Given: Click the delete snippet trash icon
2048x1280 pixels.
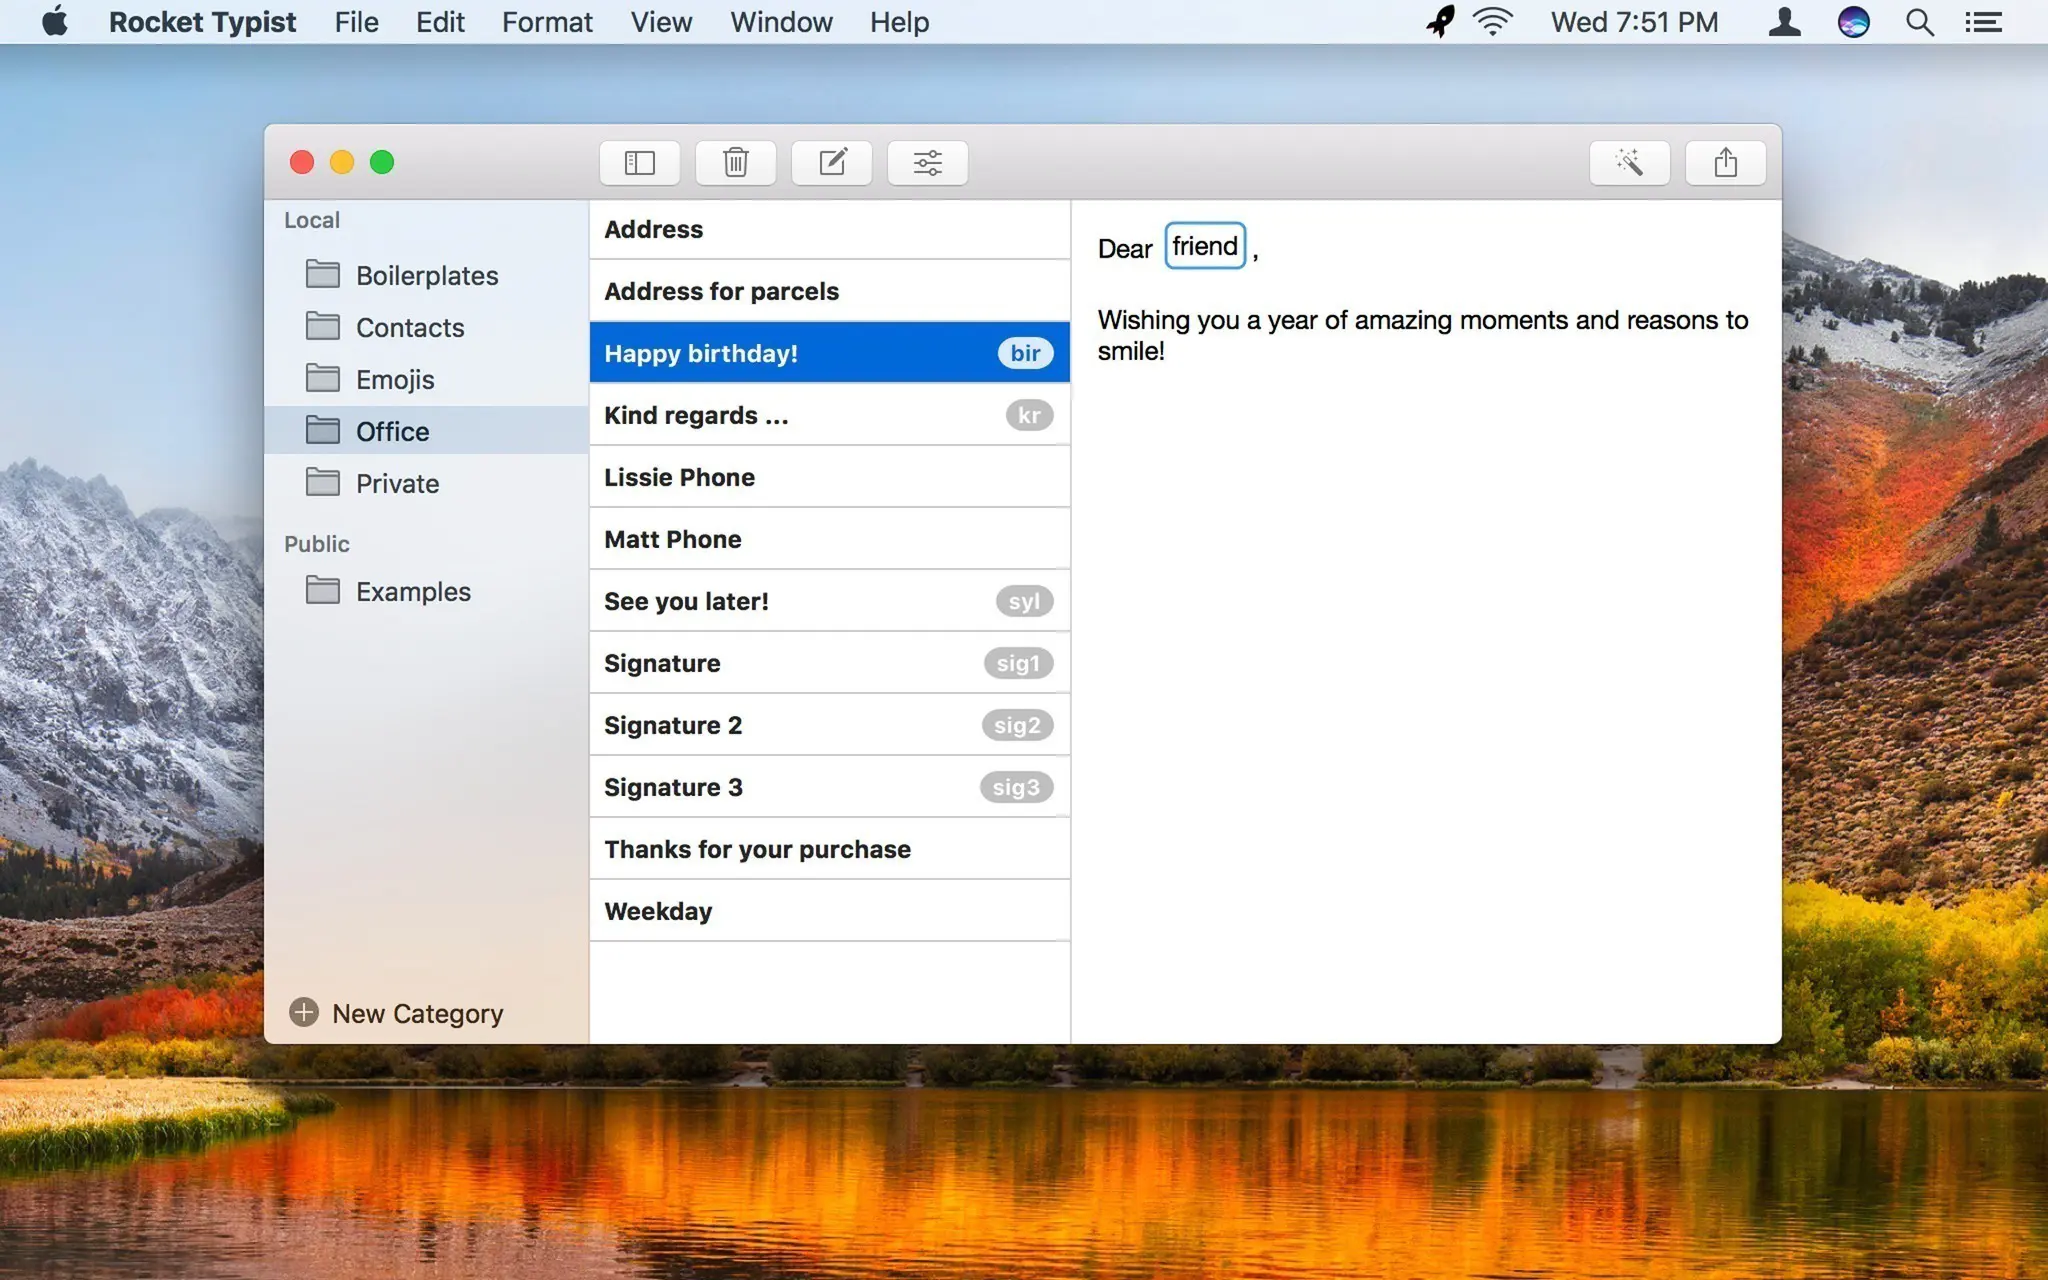Looking at the screenshot, I should (x=734, y=162).
